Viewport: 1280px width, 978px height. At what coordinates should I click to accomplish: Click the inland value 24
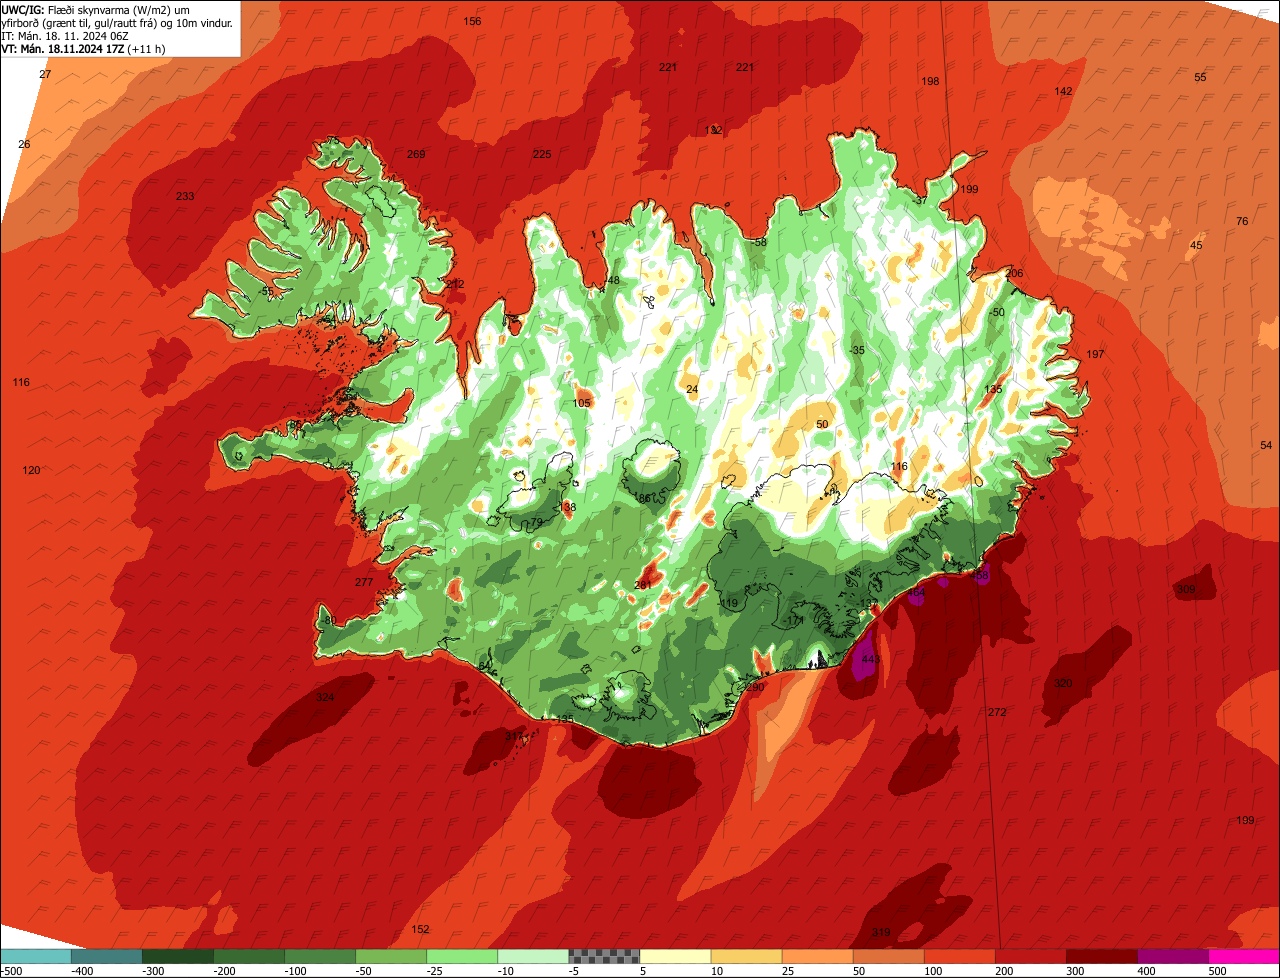coord(692,389)
